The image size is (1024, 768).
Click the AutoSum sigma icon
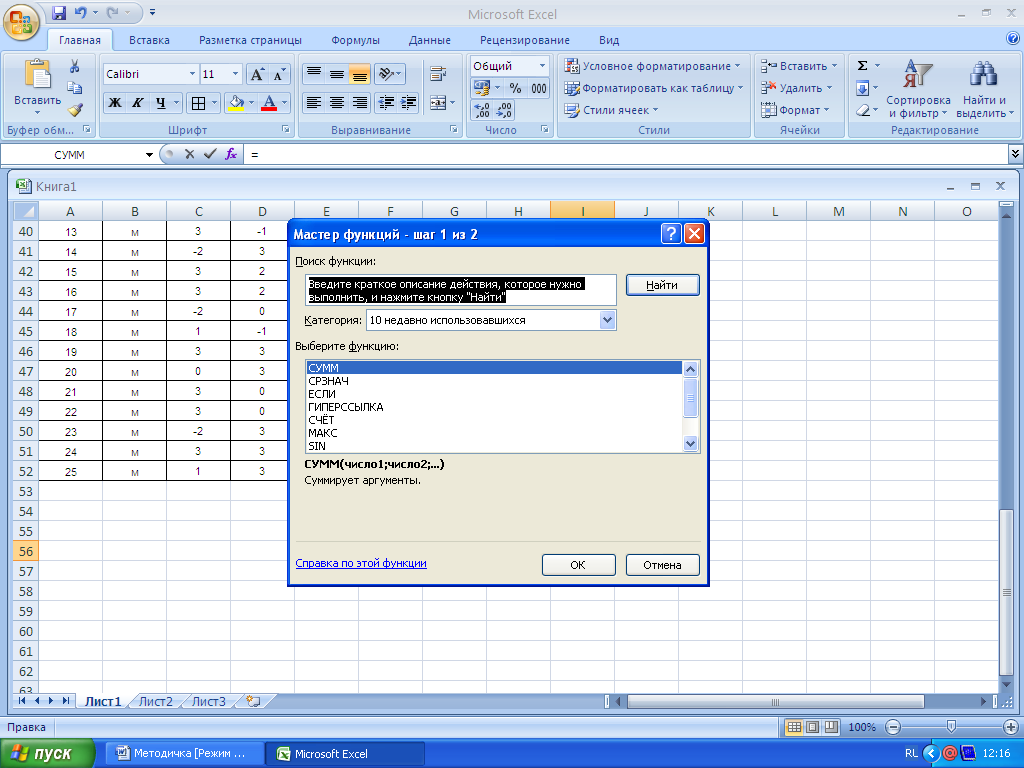click(862, 65)
